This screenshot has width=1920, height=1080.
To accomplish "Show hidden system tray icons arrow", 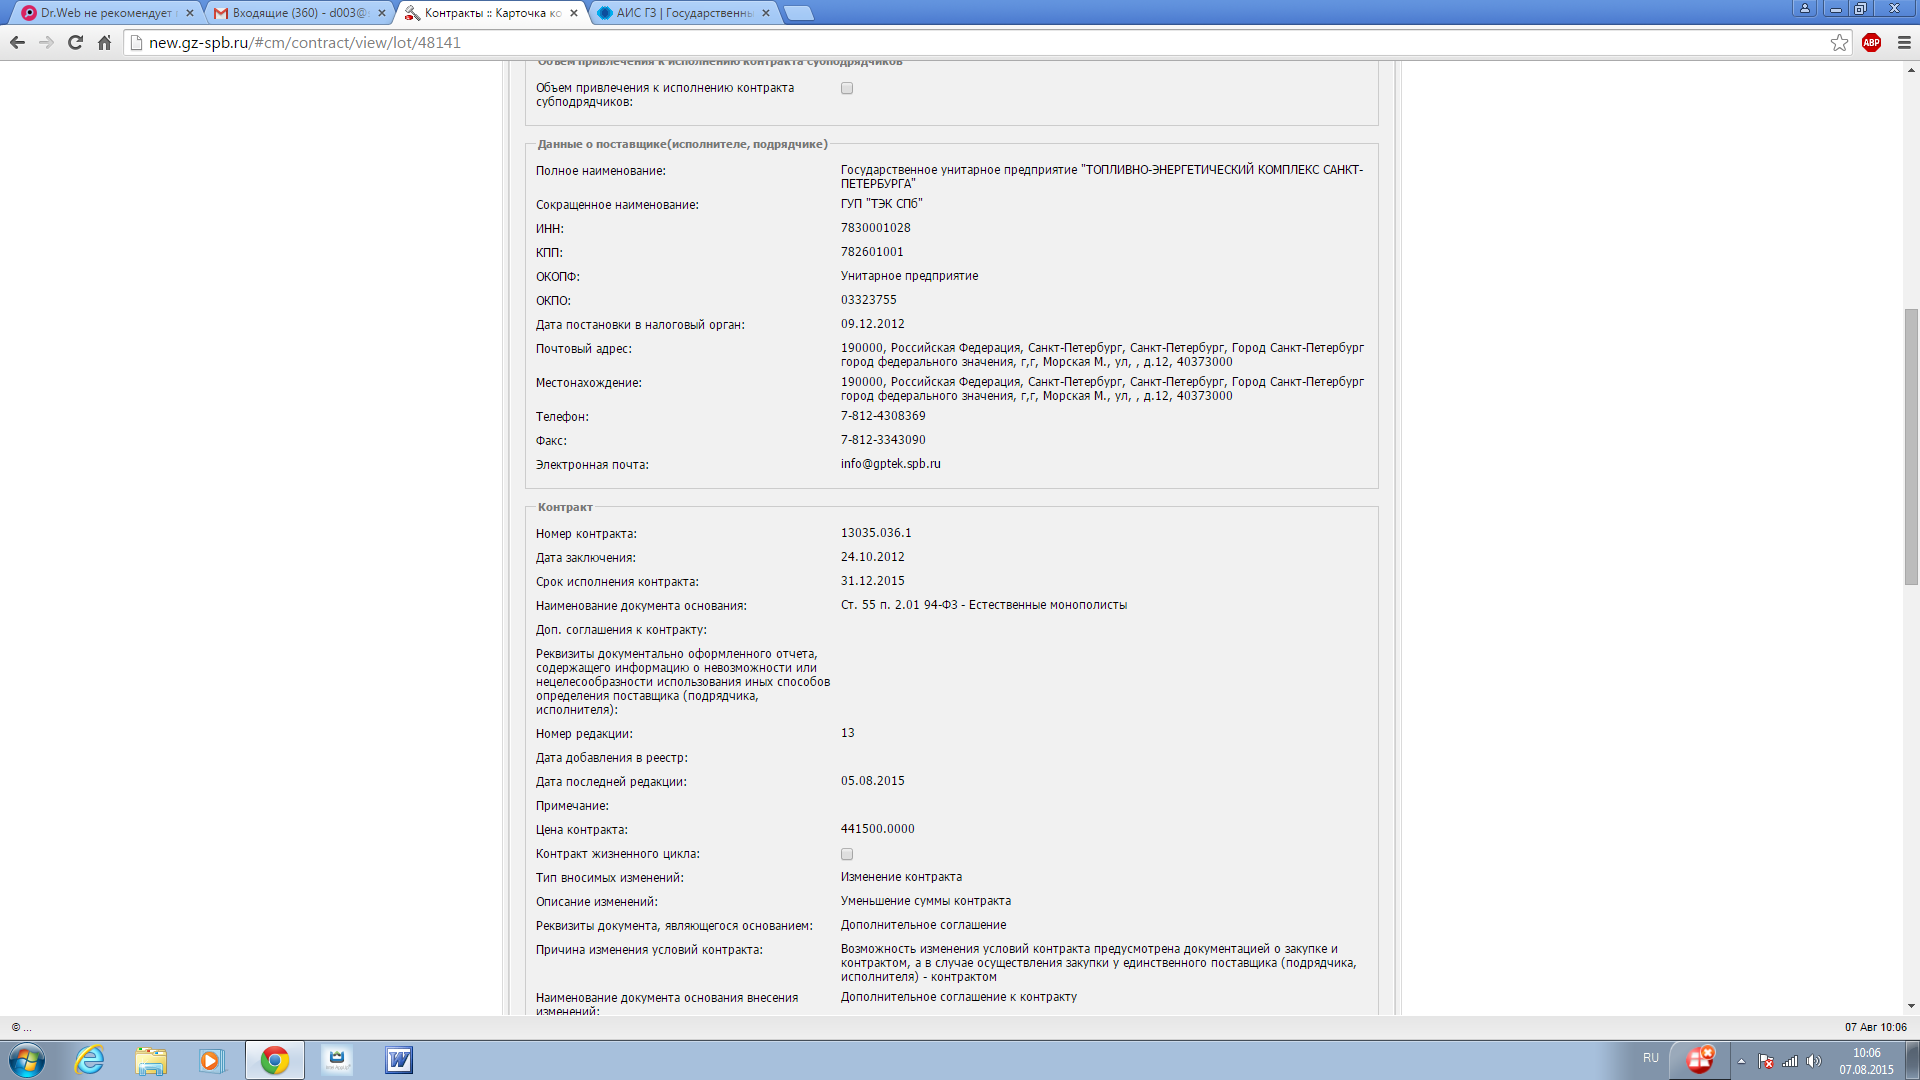I will coord(1741,1060).
